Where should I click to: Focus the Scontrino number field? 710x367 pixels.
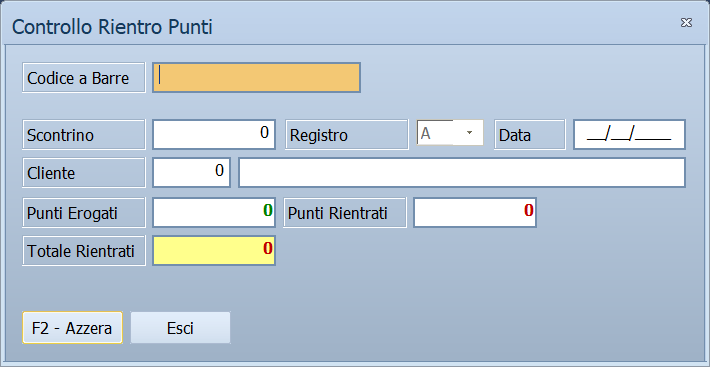pyautogui.click(x=214, y=134)
